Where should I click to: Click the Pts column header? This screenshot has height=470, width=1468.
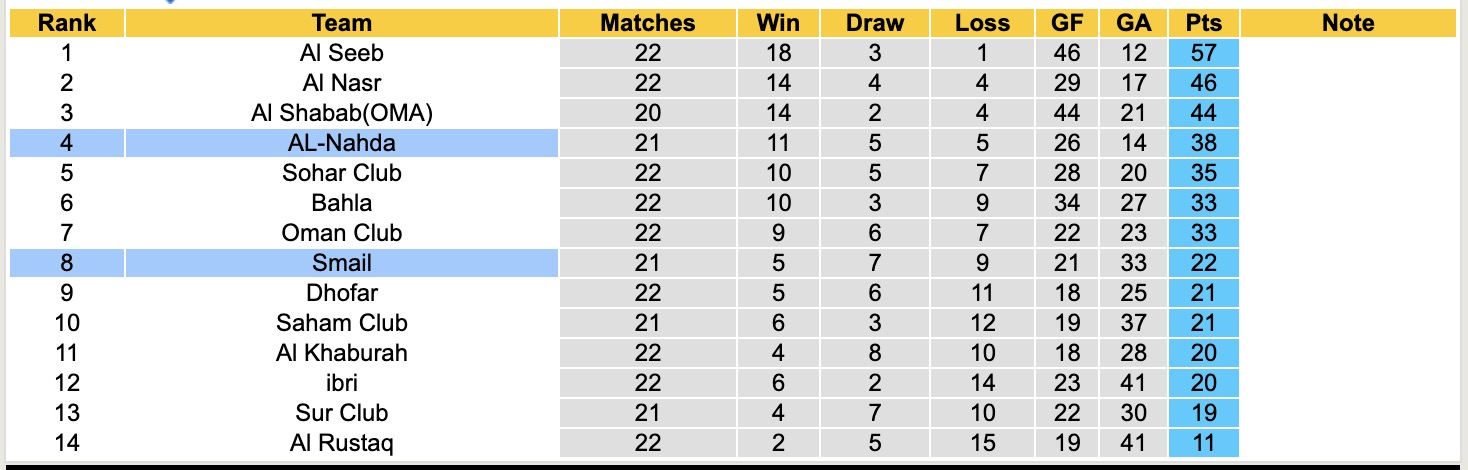coord(1203,23)
